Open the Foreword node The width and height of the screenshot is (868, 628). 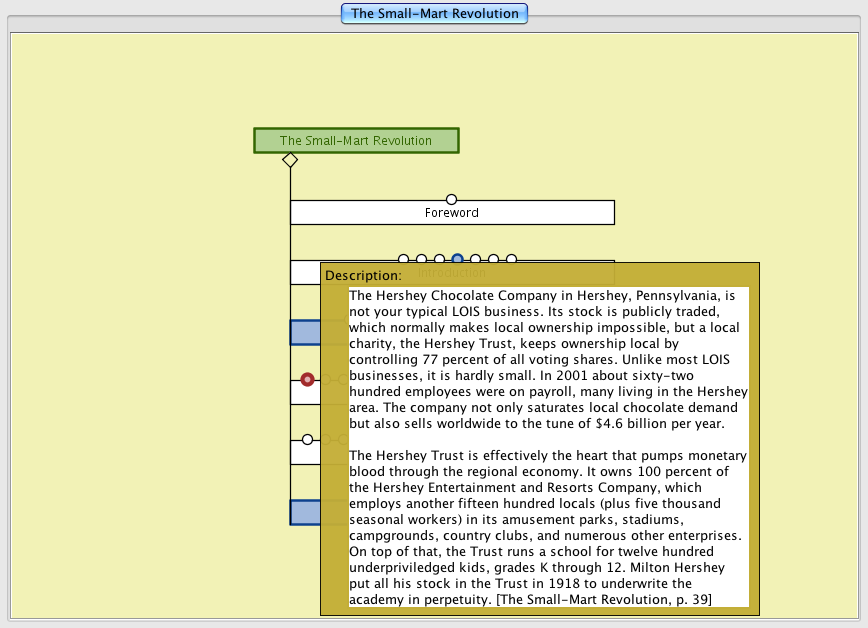(x=451, y=213)
